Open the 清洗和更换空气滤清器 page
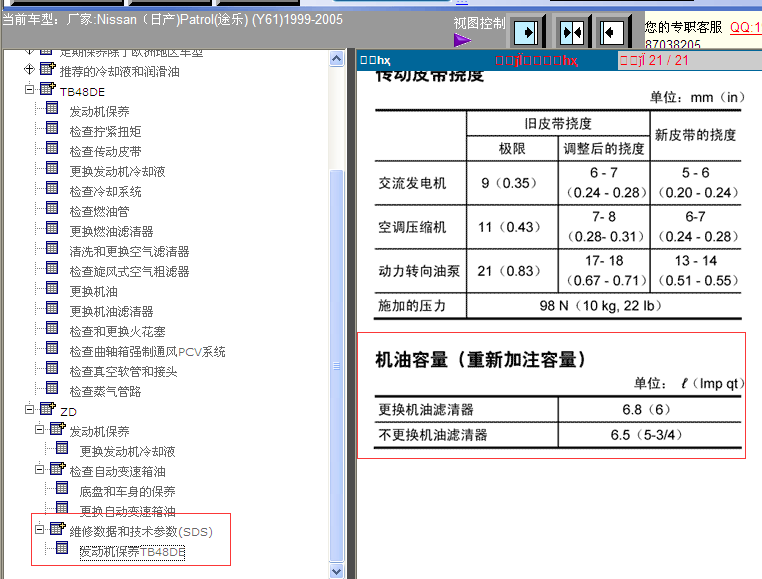This screenshot has width=762, height=579. (129, 251)
